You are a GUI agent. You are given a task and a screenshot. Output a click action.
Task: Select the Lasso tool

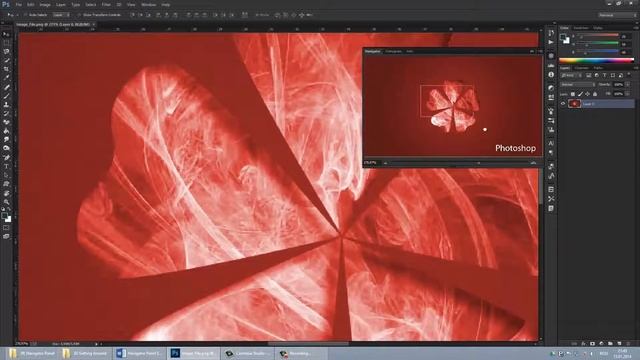[x=6, y=52]
